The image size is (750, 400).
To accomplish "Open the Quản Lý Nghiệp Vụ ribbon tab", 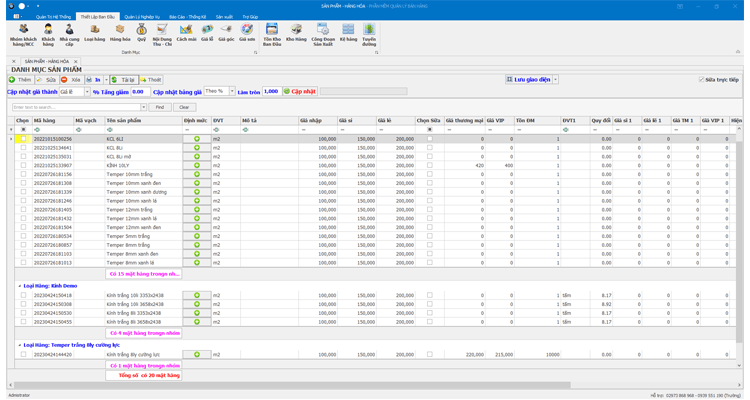I will [x=140, y=17].
